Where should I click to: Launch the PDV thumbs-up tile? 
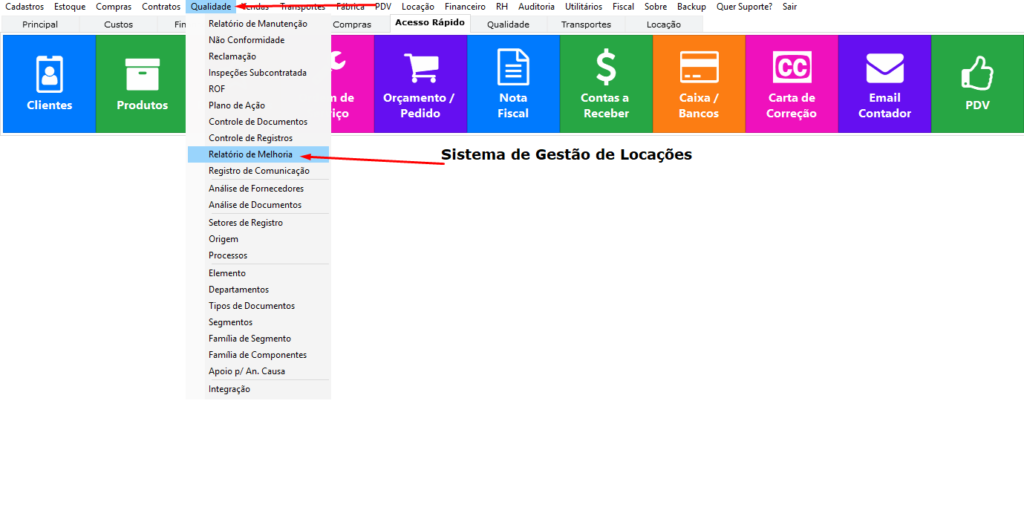[x=976, y=72]
